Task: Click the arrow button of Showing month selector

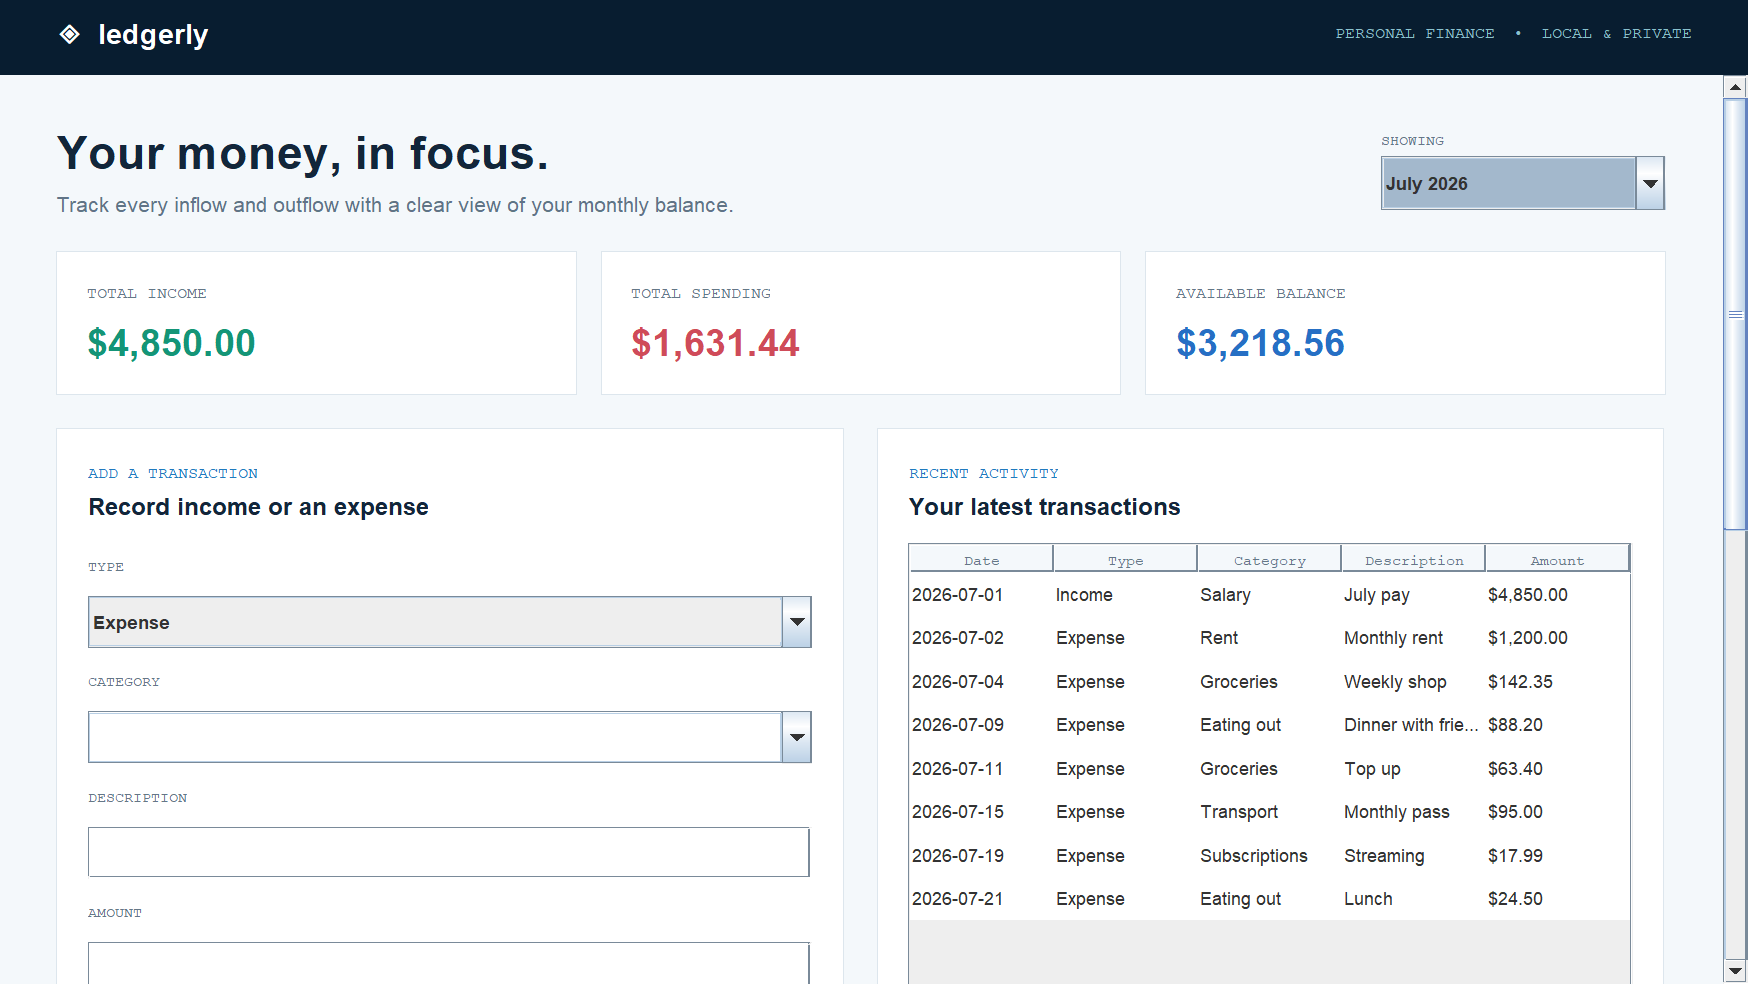Action: tap(1650, 183)
